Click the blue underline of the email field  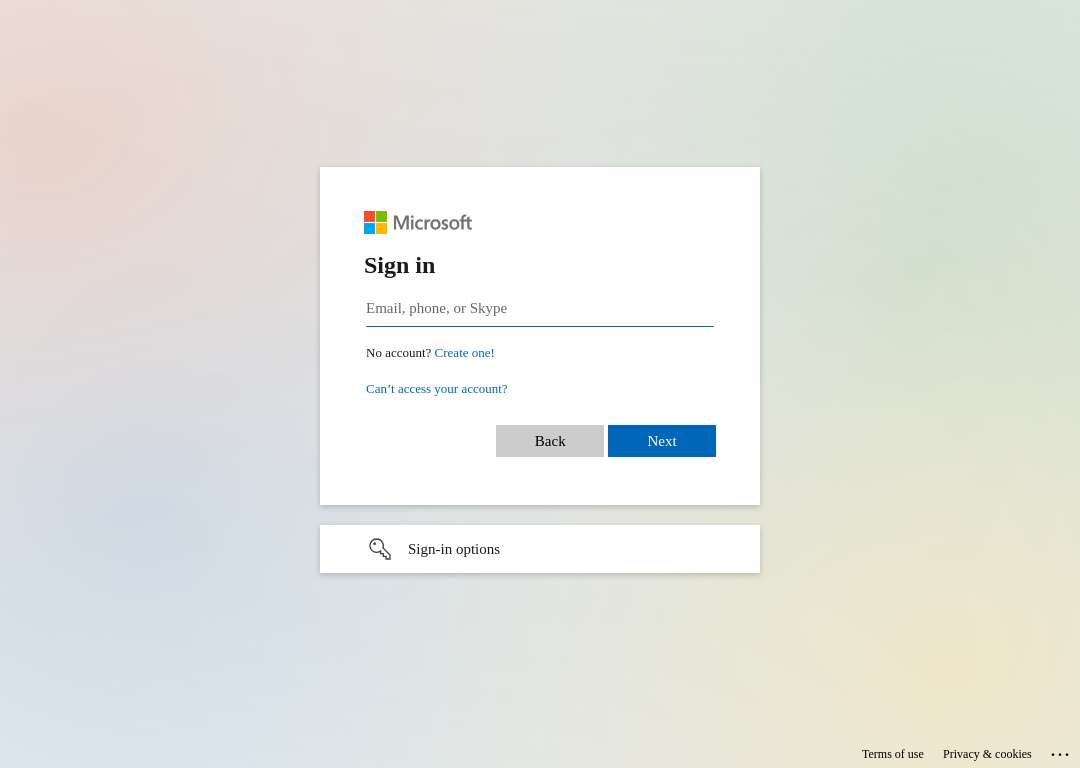pos(540,326)
